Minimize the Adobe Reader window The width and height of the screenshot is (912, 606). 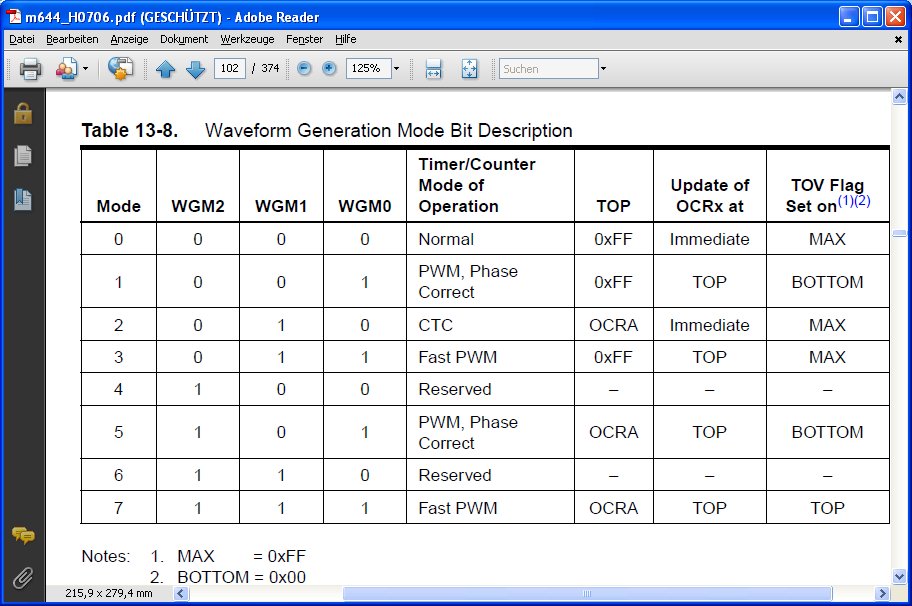coord(849,17)
